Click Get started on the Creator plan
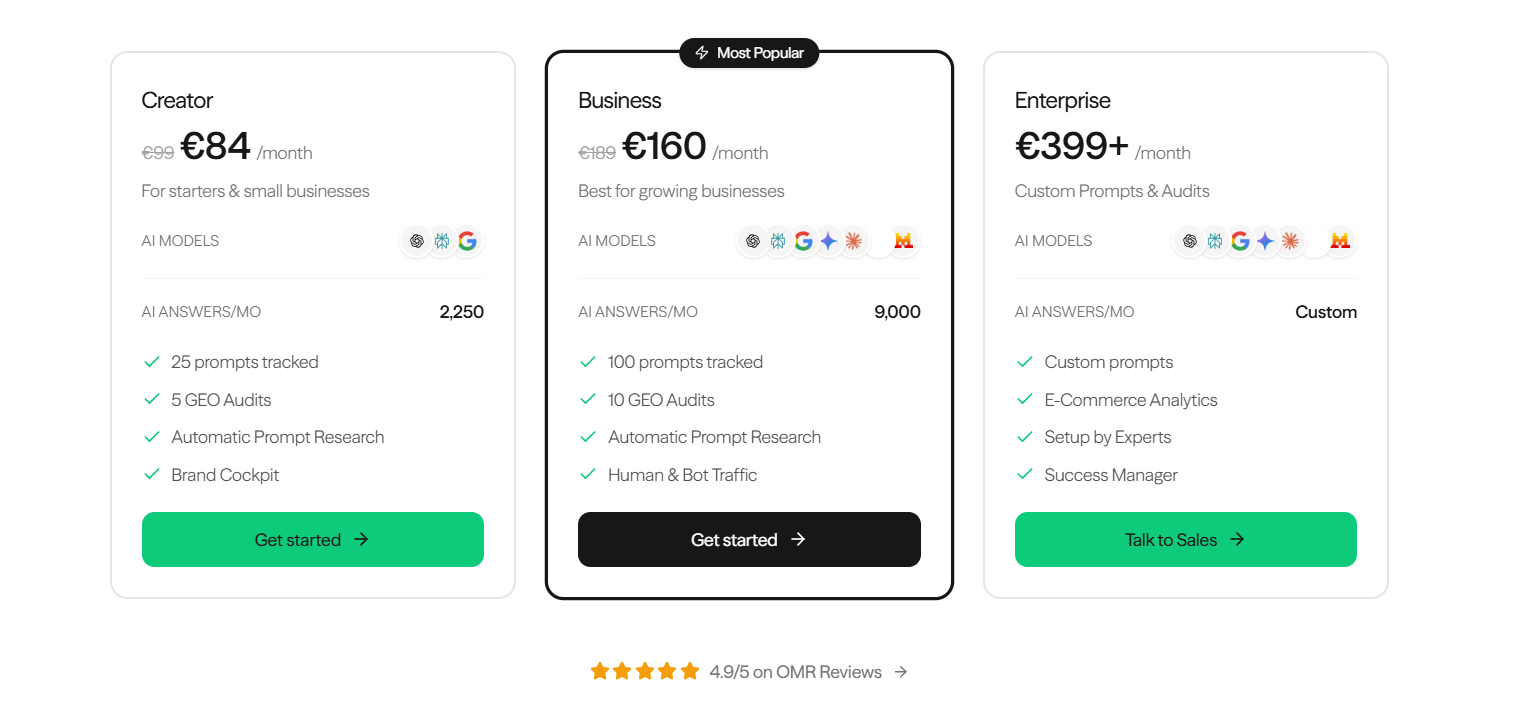 pos(312,540)
